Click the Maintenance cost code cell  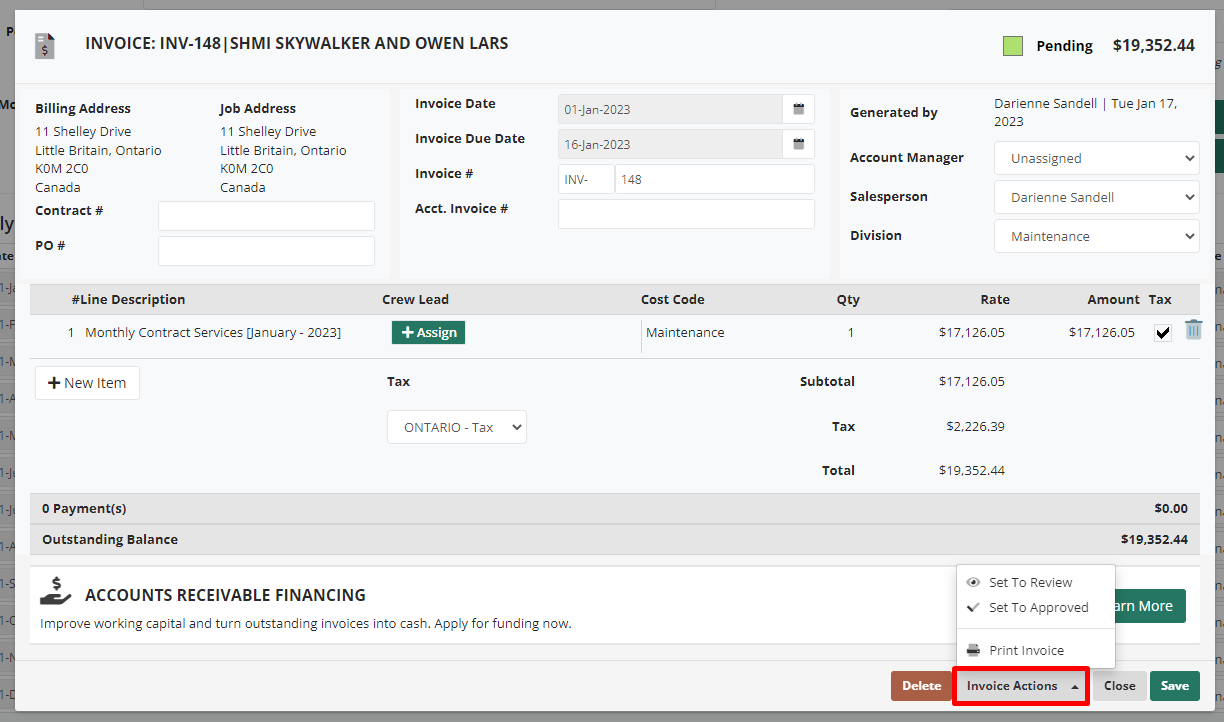(685, 332)
